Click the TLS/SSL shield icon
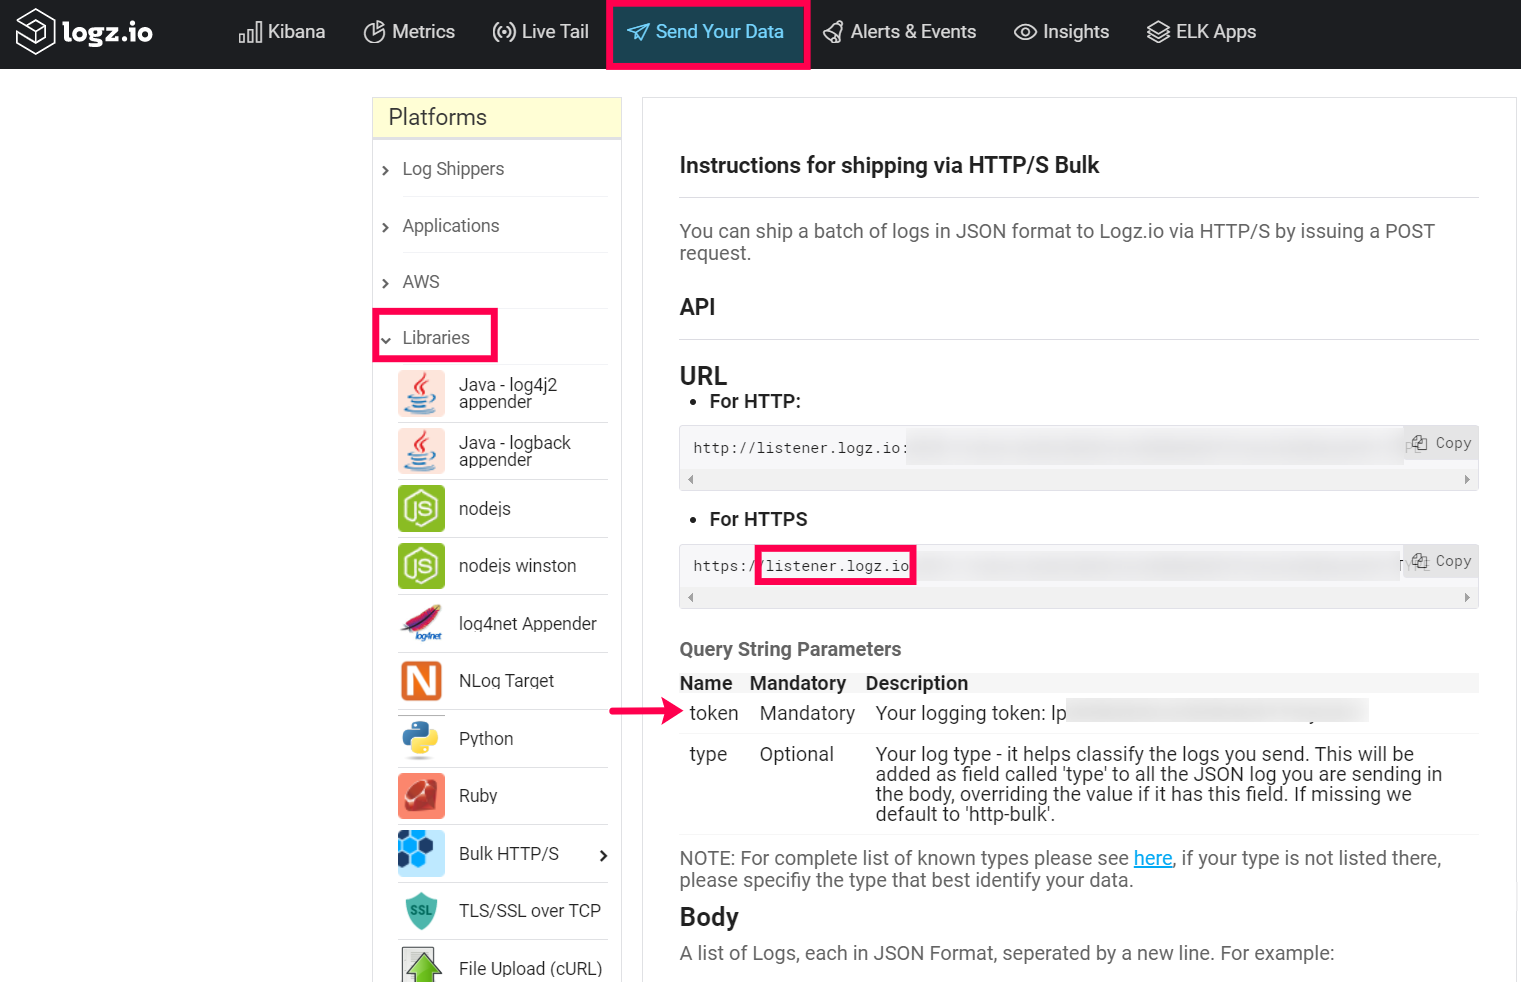The image size is (1521, 982). (421, 911)
